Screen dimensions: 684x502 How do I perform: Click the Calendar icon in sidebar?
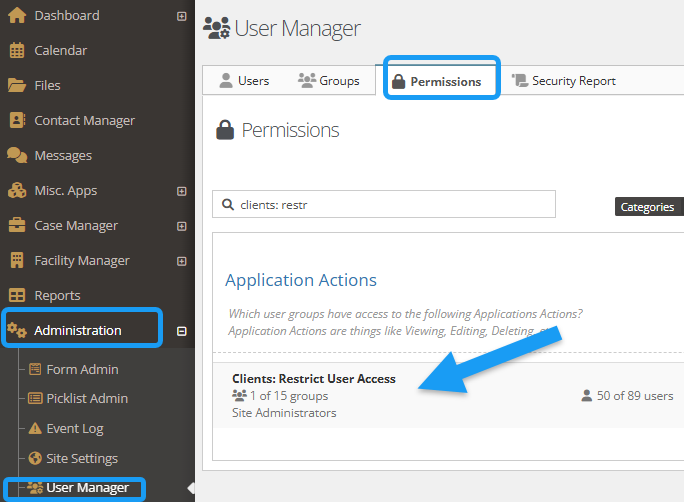pos(16,50)
